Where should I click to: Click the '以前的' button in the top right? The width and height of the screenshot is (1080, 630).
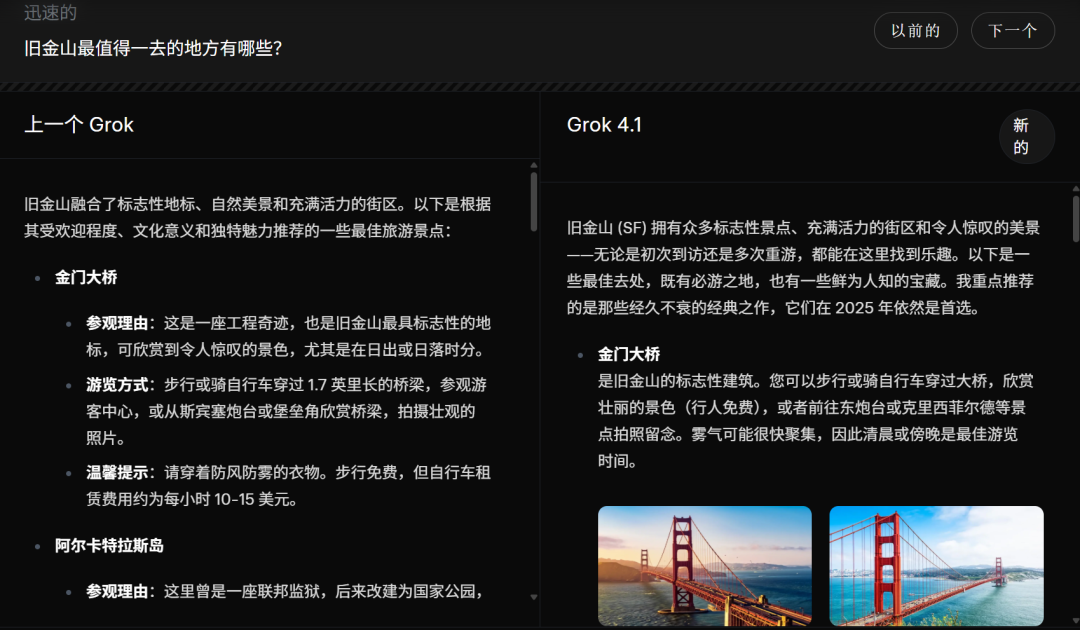915,31
